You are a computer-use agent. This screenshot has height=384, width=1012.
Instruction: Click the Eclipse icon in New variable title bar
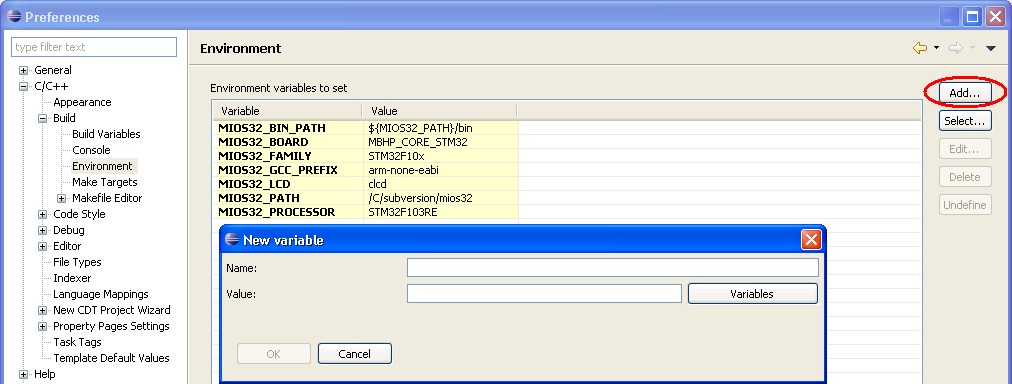232,240
